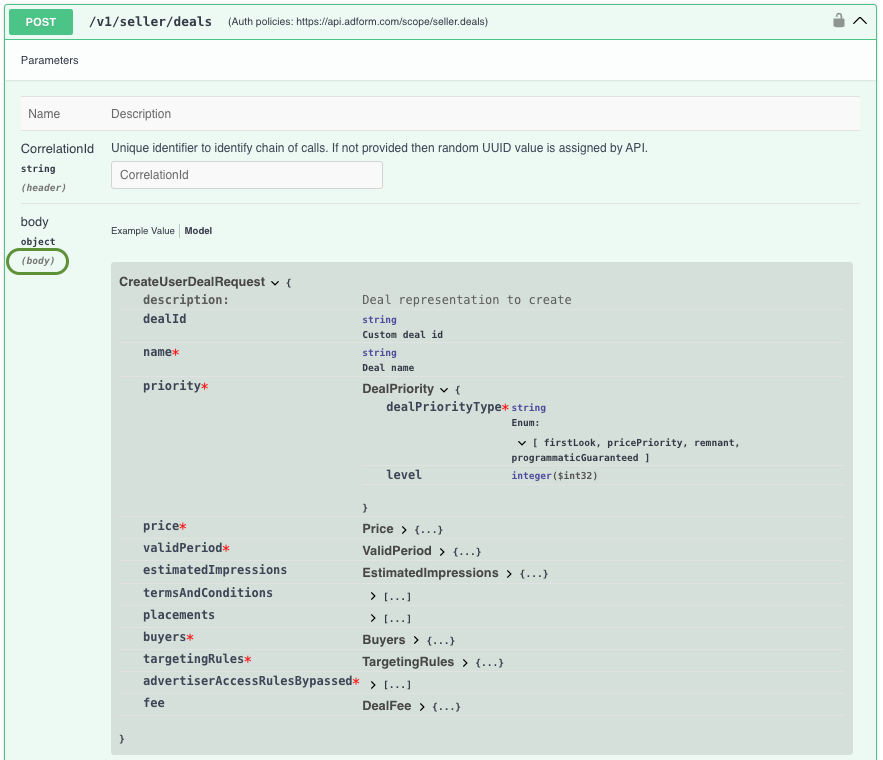Image resolution: width=883 pixels, height=760 pixels.
Task: Click the 'integer($int32)' type of level
Action: pos(554,476)
